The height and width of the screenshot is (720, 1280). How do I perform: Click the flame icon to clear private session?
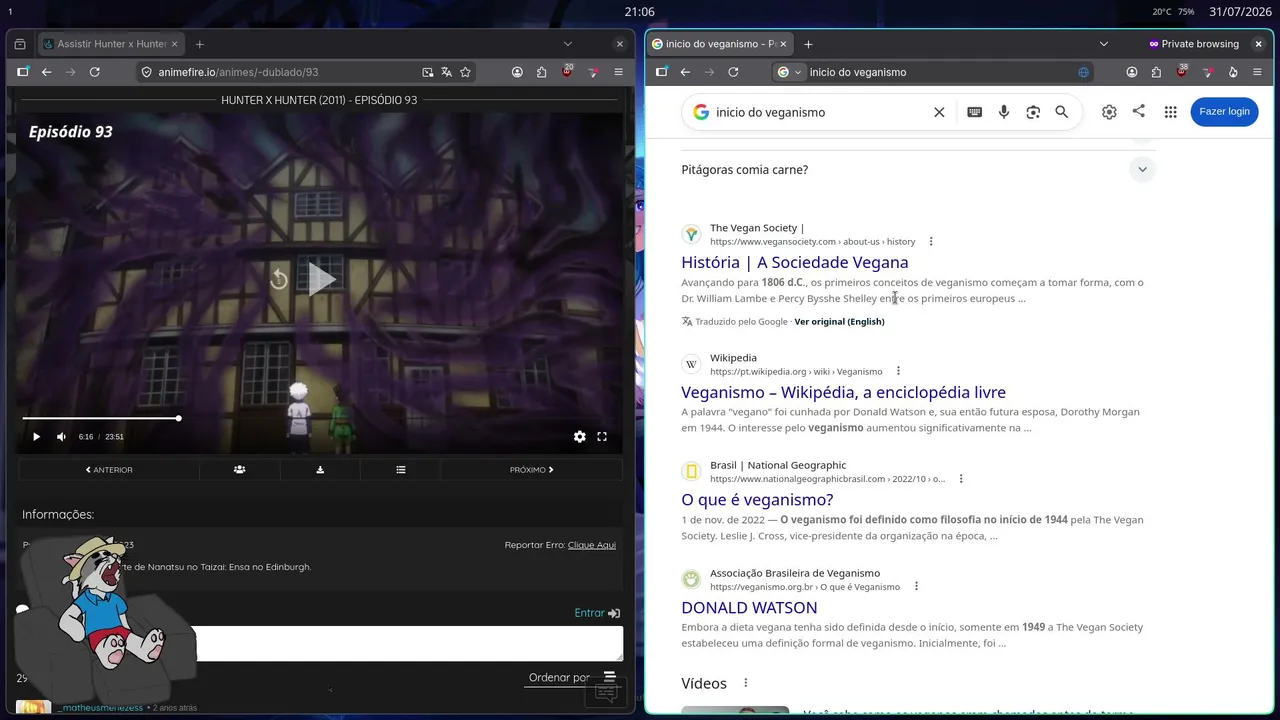[x=1232, y=72]
